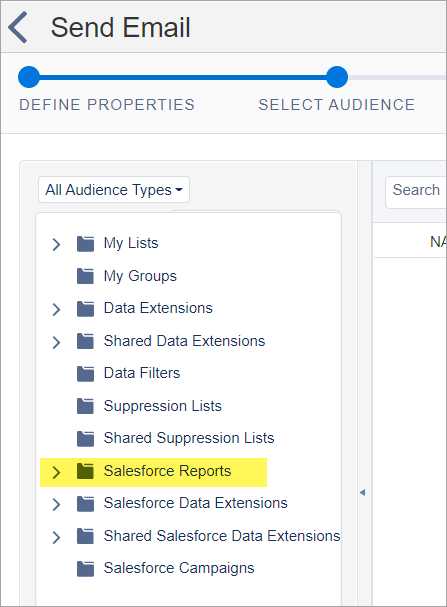Click the Data Extensions folder icon
The image size is (447, 607).
click(x=86, y=309)
